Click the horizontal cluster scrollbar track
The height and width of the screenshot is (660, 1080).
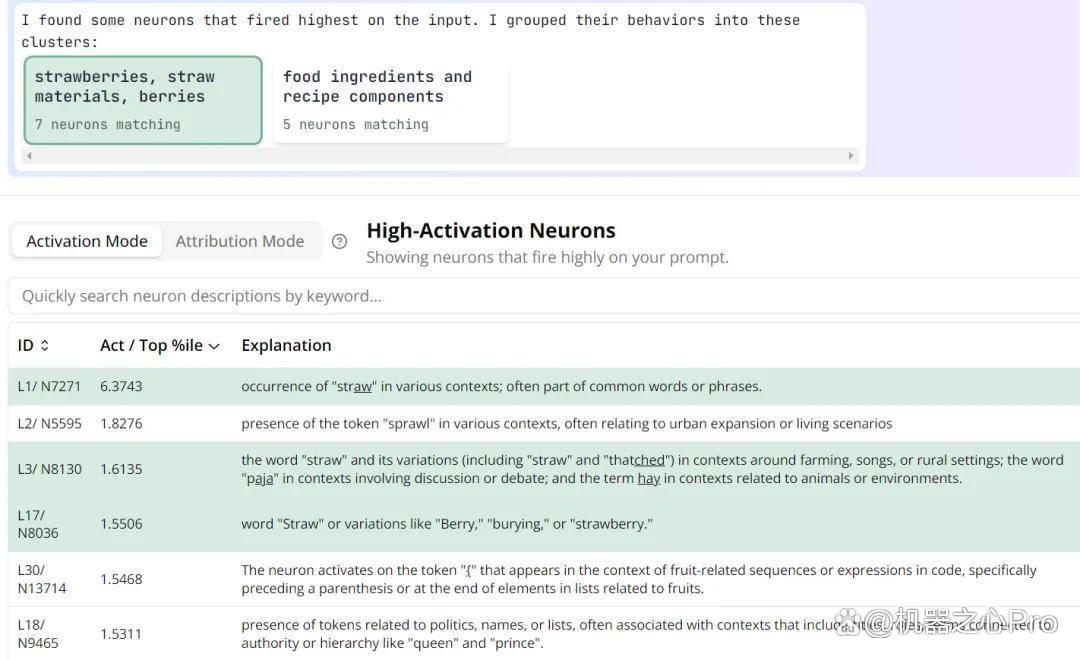click(x=439, y=156)
